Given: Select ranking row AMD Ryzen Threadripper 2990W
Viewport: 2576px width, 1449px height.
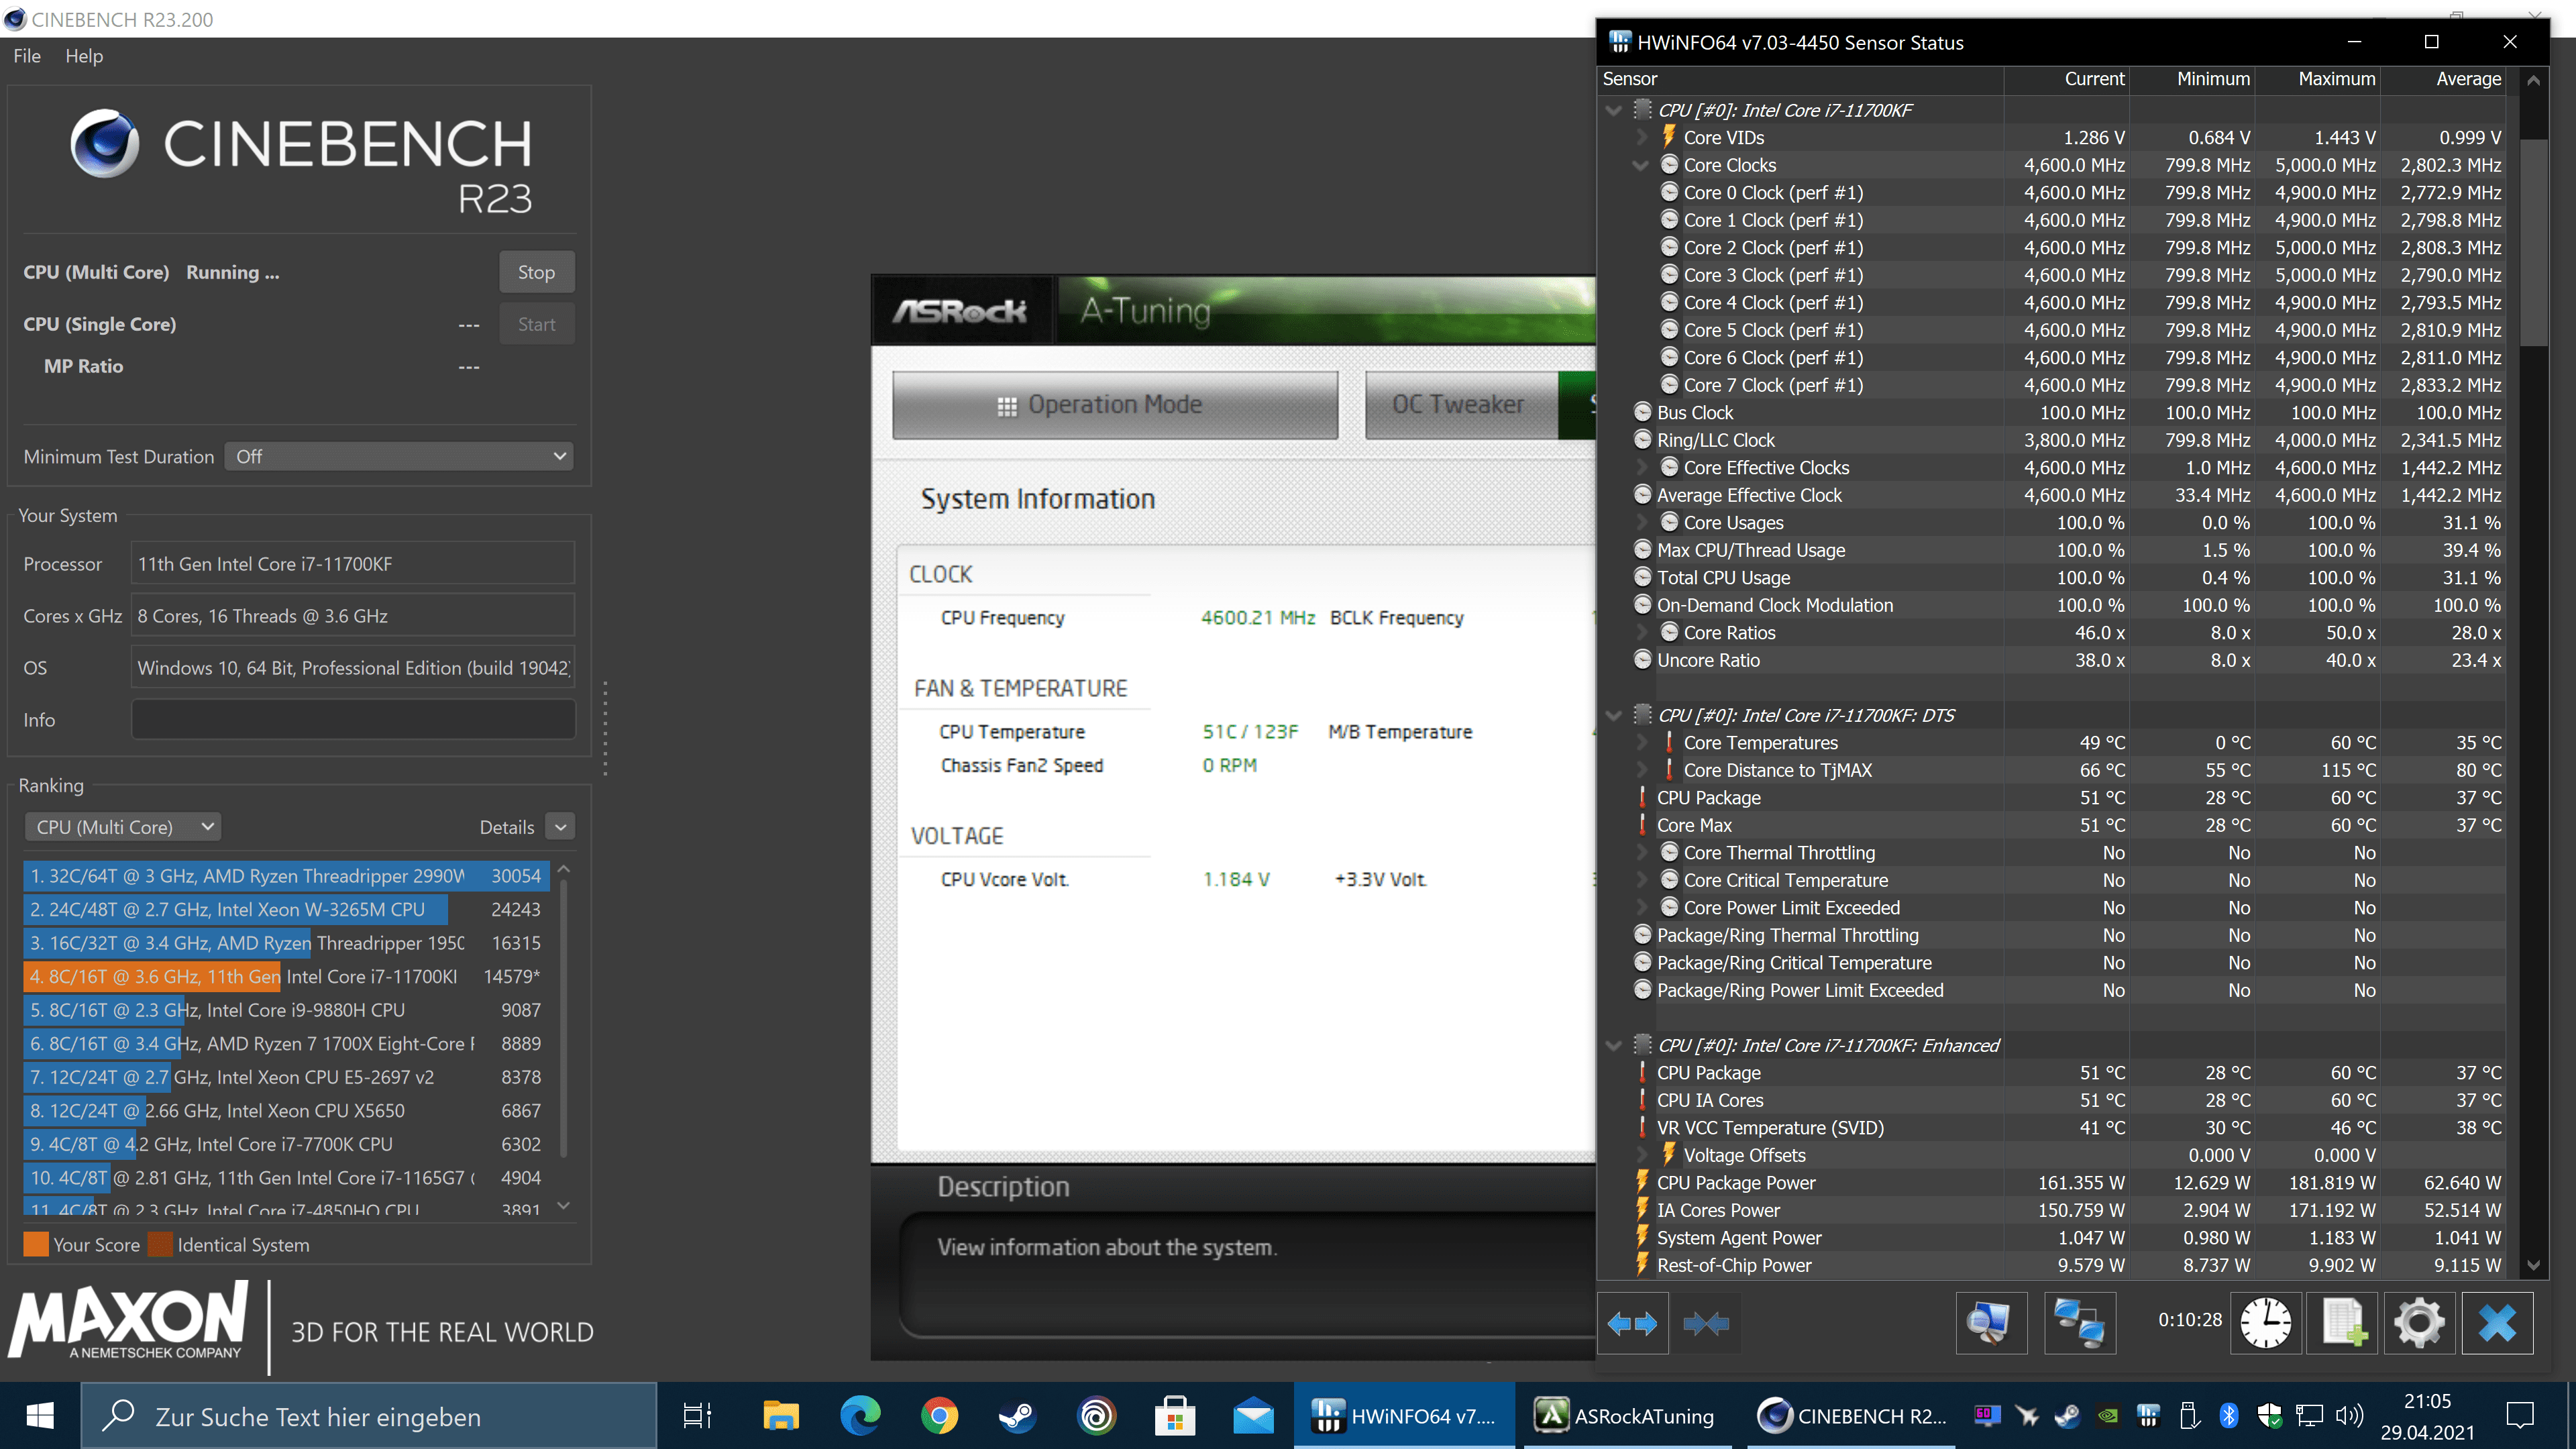Looking at the screenshot, I should coord(286,876).
